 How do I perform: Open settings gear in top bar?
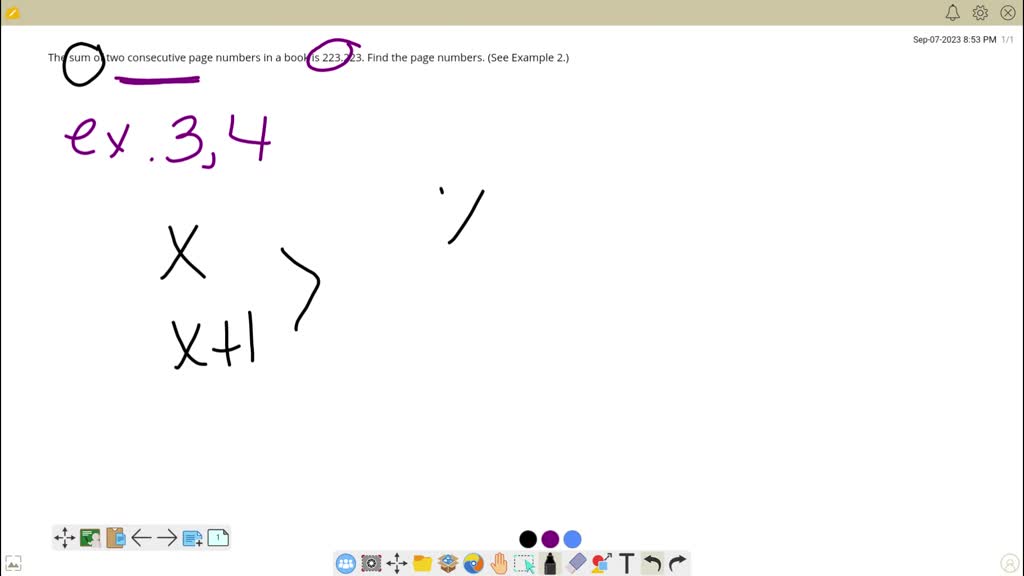980,12
